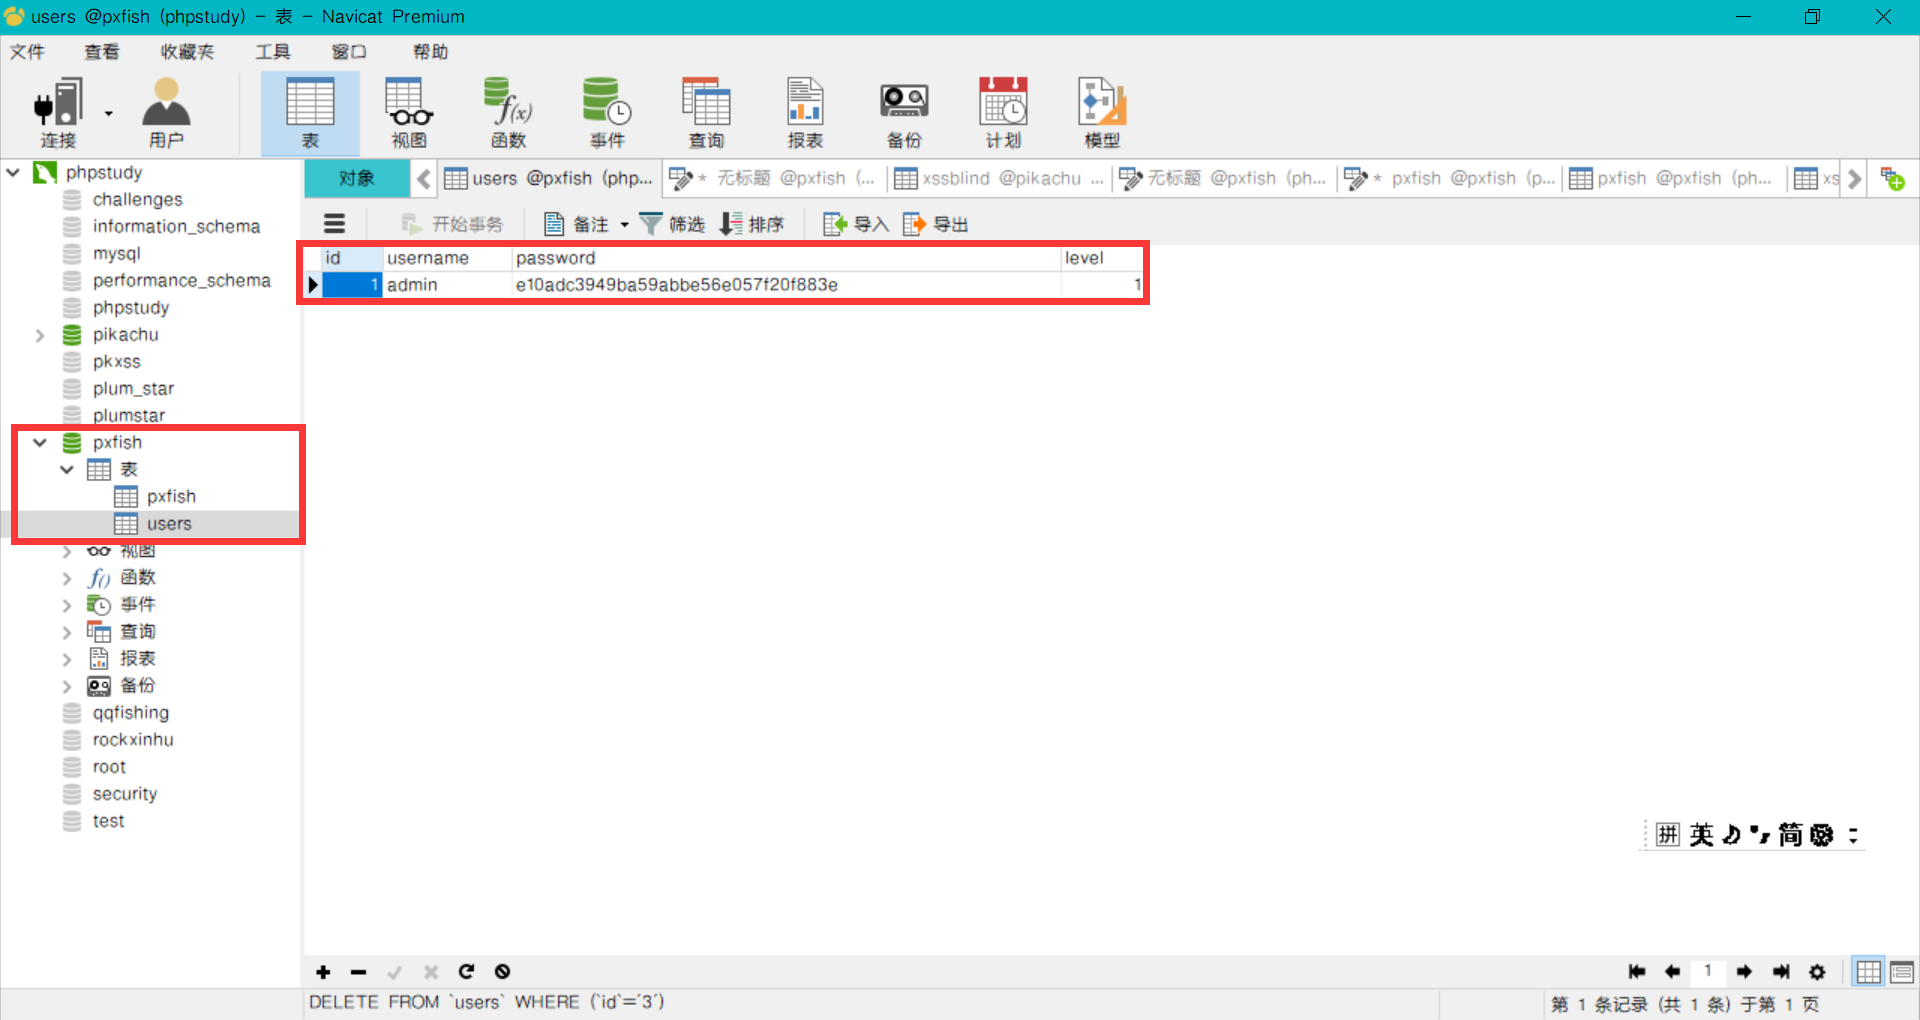Select the pxfish table in tree
The height and width of the screenshot is (1020, 1920).
(171, 497)
